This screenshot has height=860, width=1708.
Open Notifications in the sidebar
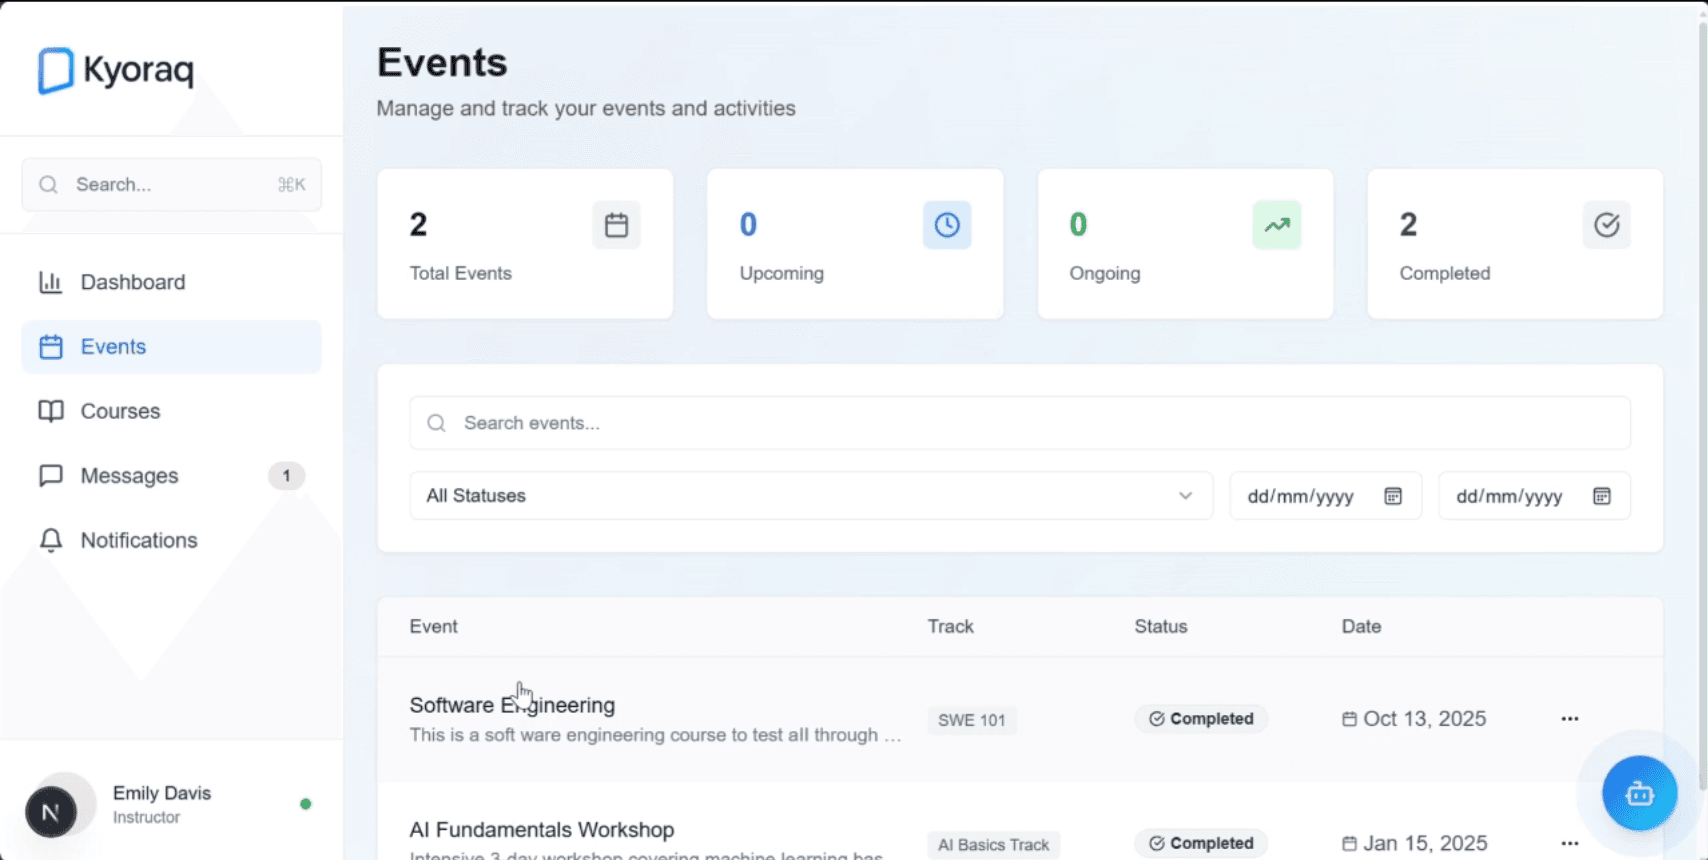coord(139,540)
